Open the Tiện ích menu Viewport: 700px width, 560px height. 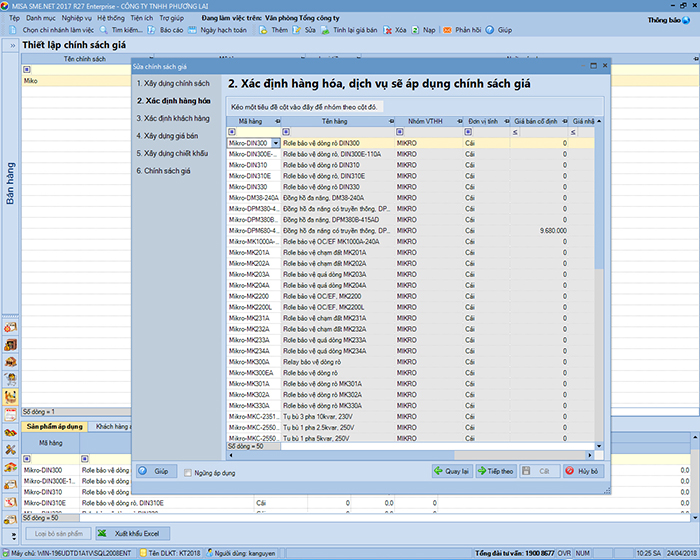coord(142,18)
